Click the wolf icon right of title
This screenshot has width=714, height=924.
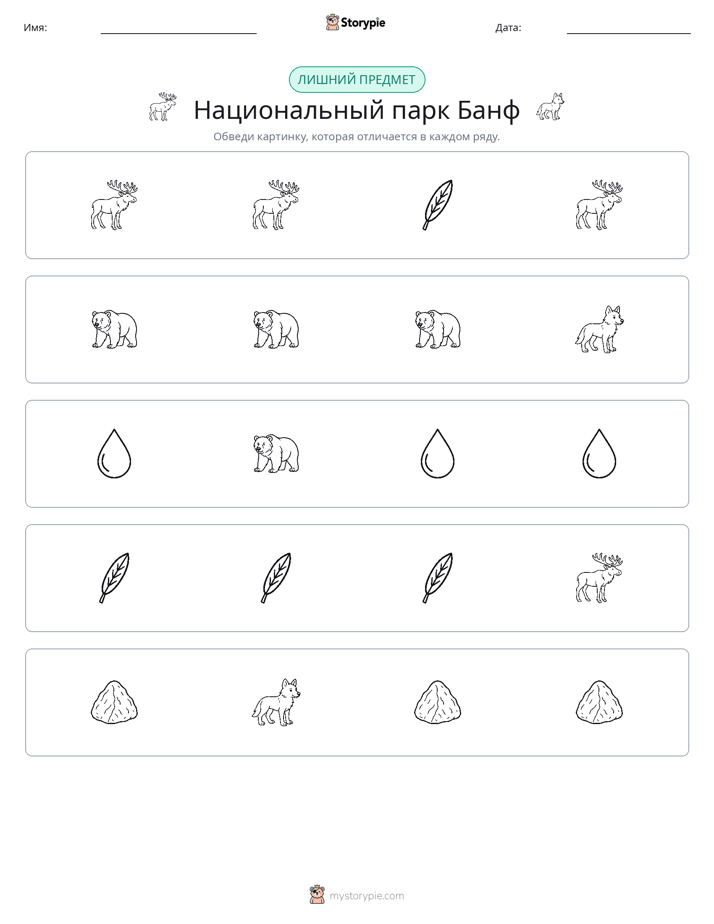[x=550, y=107]
